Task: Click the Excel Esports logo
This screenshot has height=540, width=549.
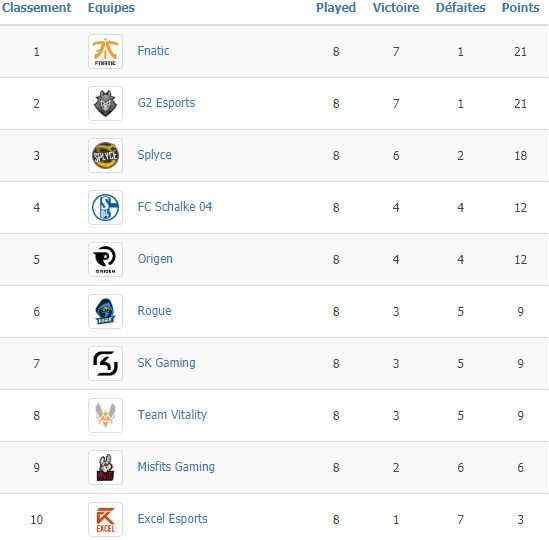Action: click(105, 520)
